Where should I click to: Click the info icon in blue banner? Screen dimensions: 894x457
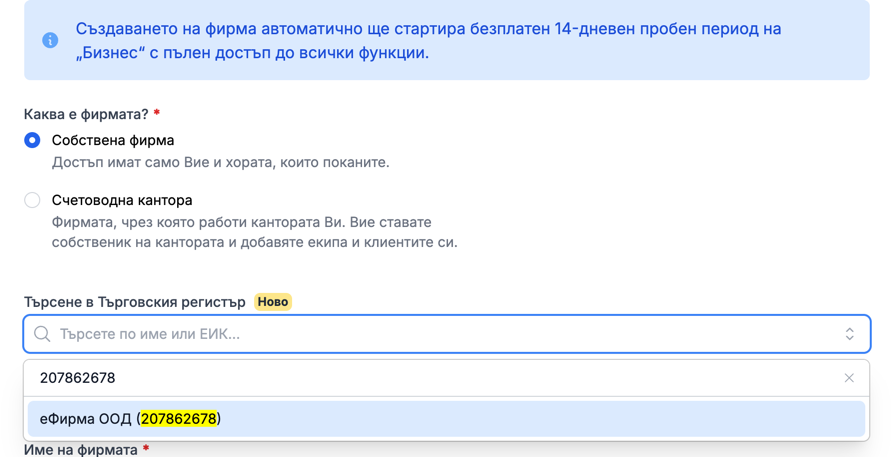click(50, 40)
